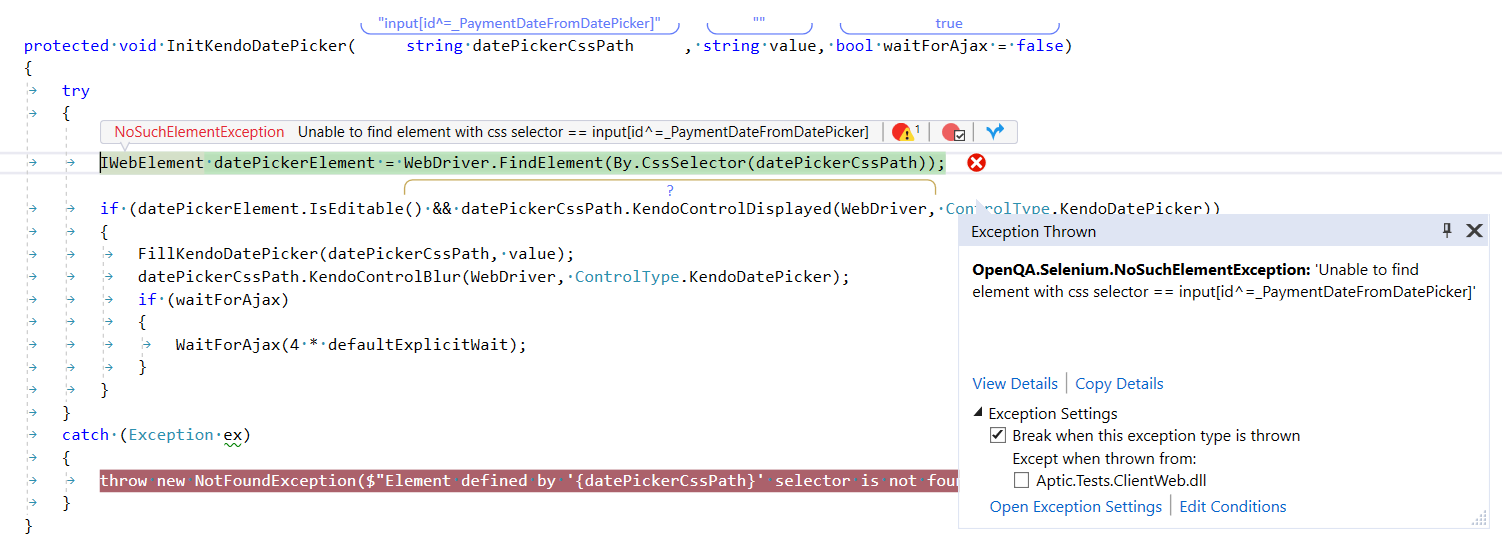
Task: Click the "true" value hint above waitForAjax
Action: click(949, 23)
